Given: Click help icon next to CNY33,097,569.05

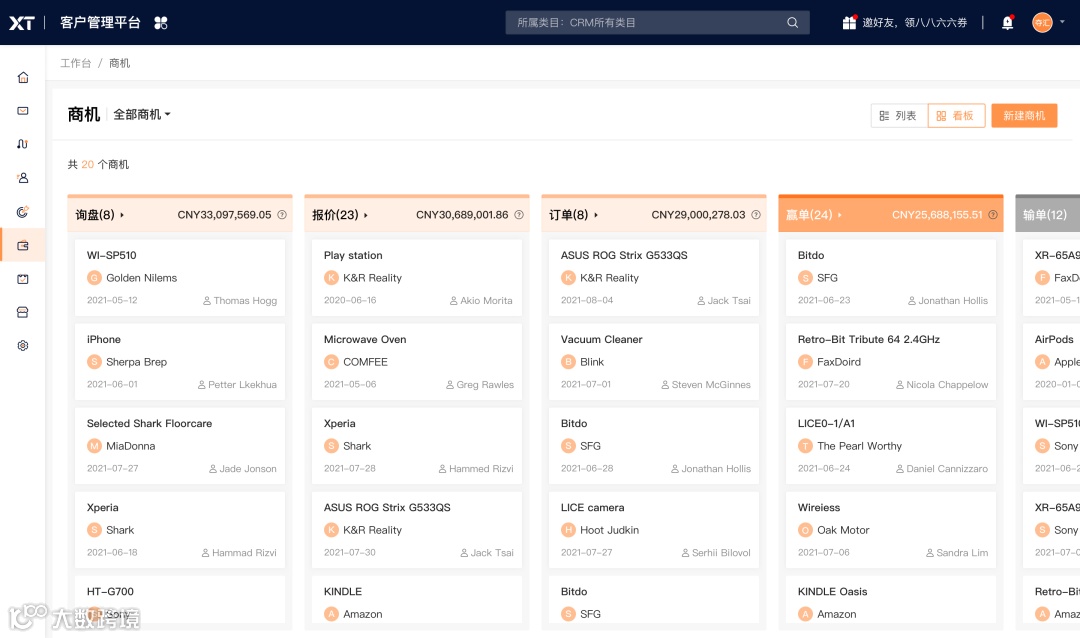Looking at the screenshot, I should tap(282, 215).
